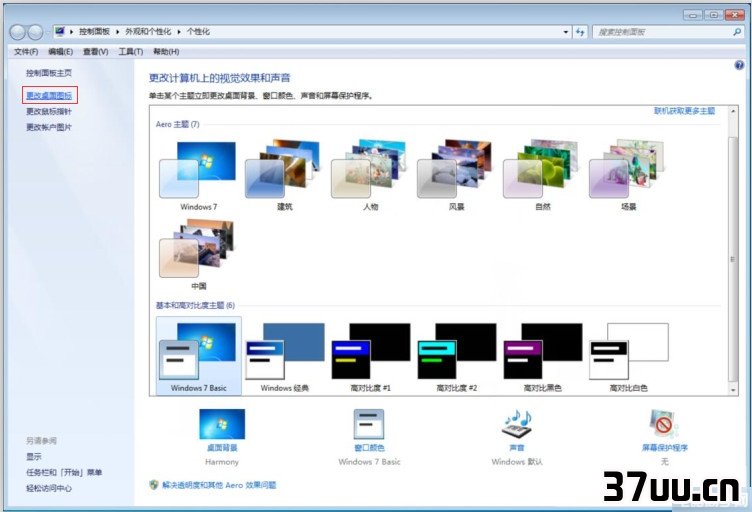
Task: Click the 更改帐户图片 link
Action: (x=49, y=127)
